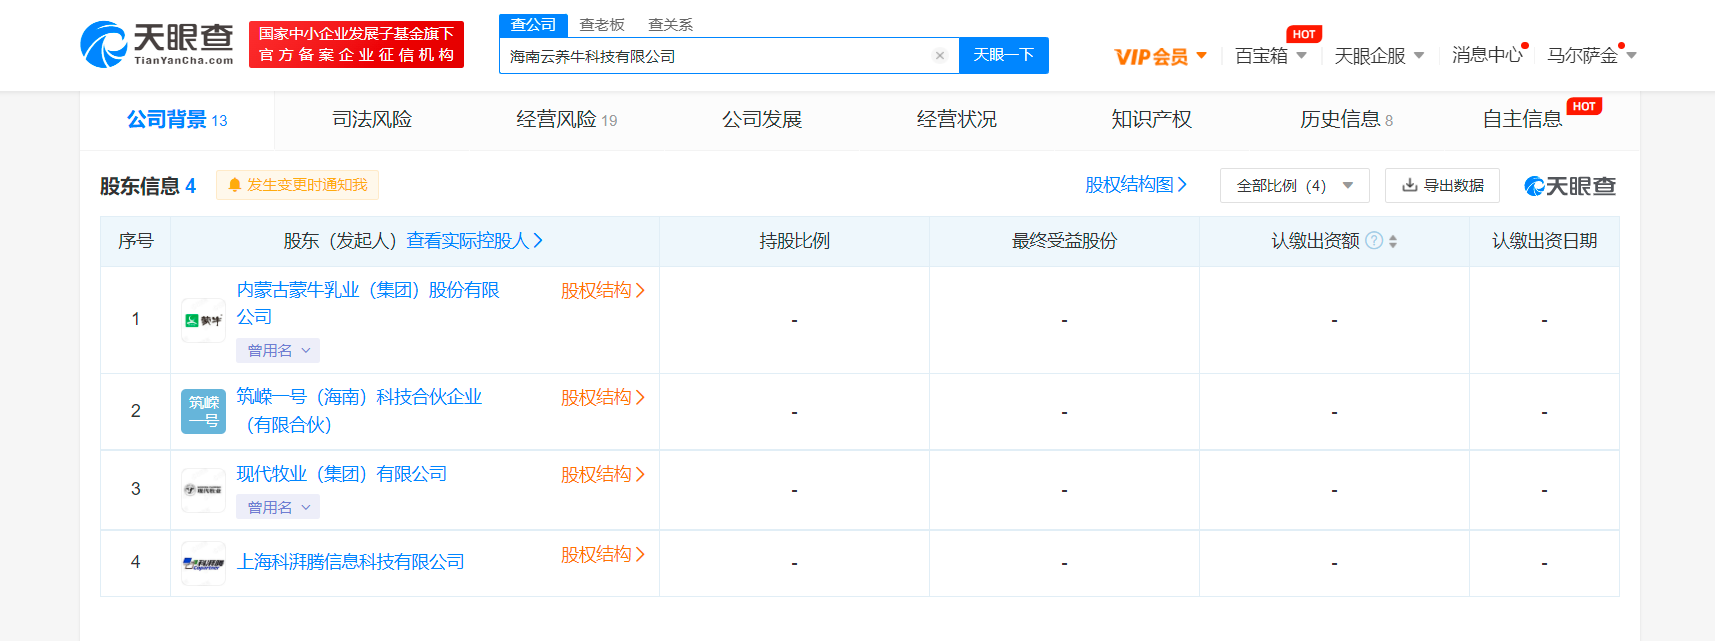The height and width of the screenshot is (641, 1715).
Task: Export data with the 导出数据 button
Action: 1442,185
